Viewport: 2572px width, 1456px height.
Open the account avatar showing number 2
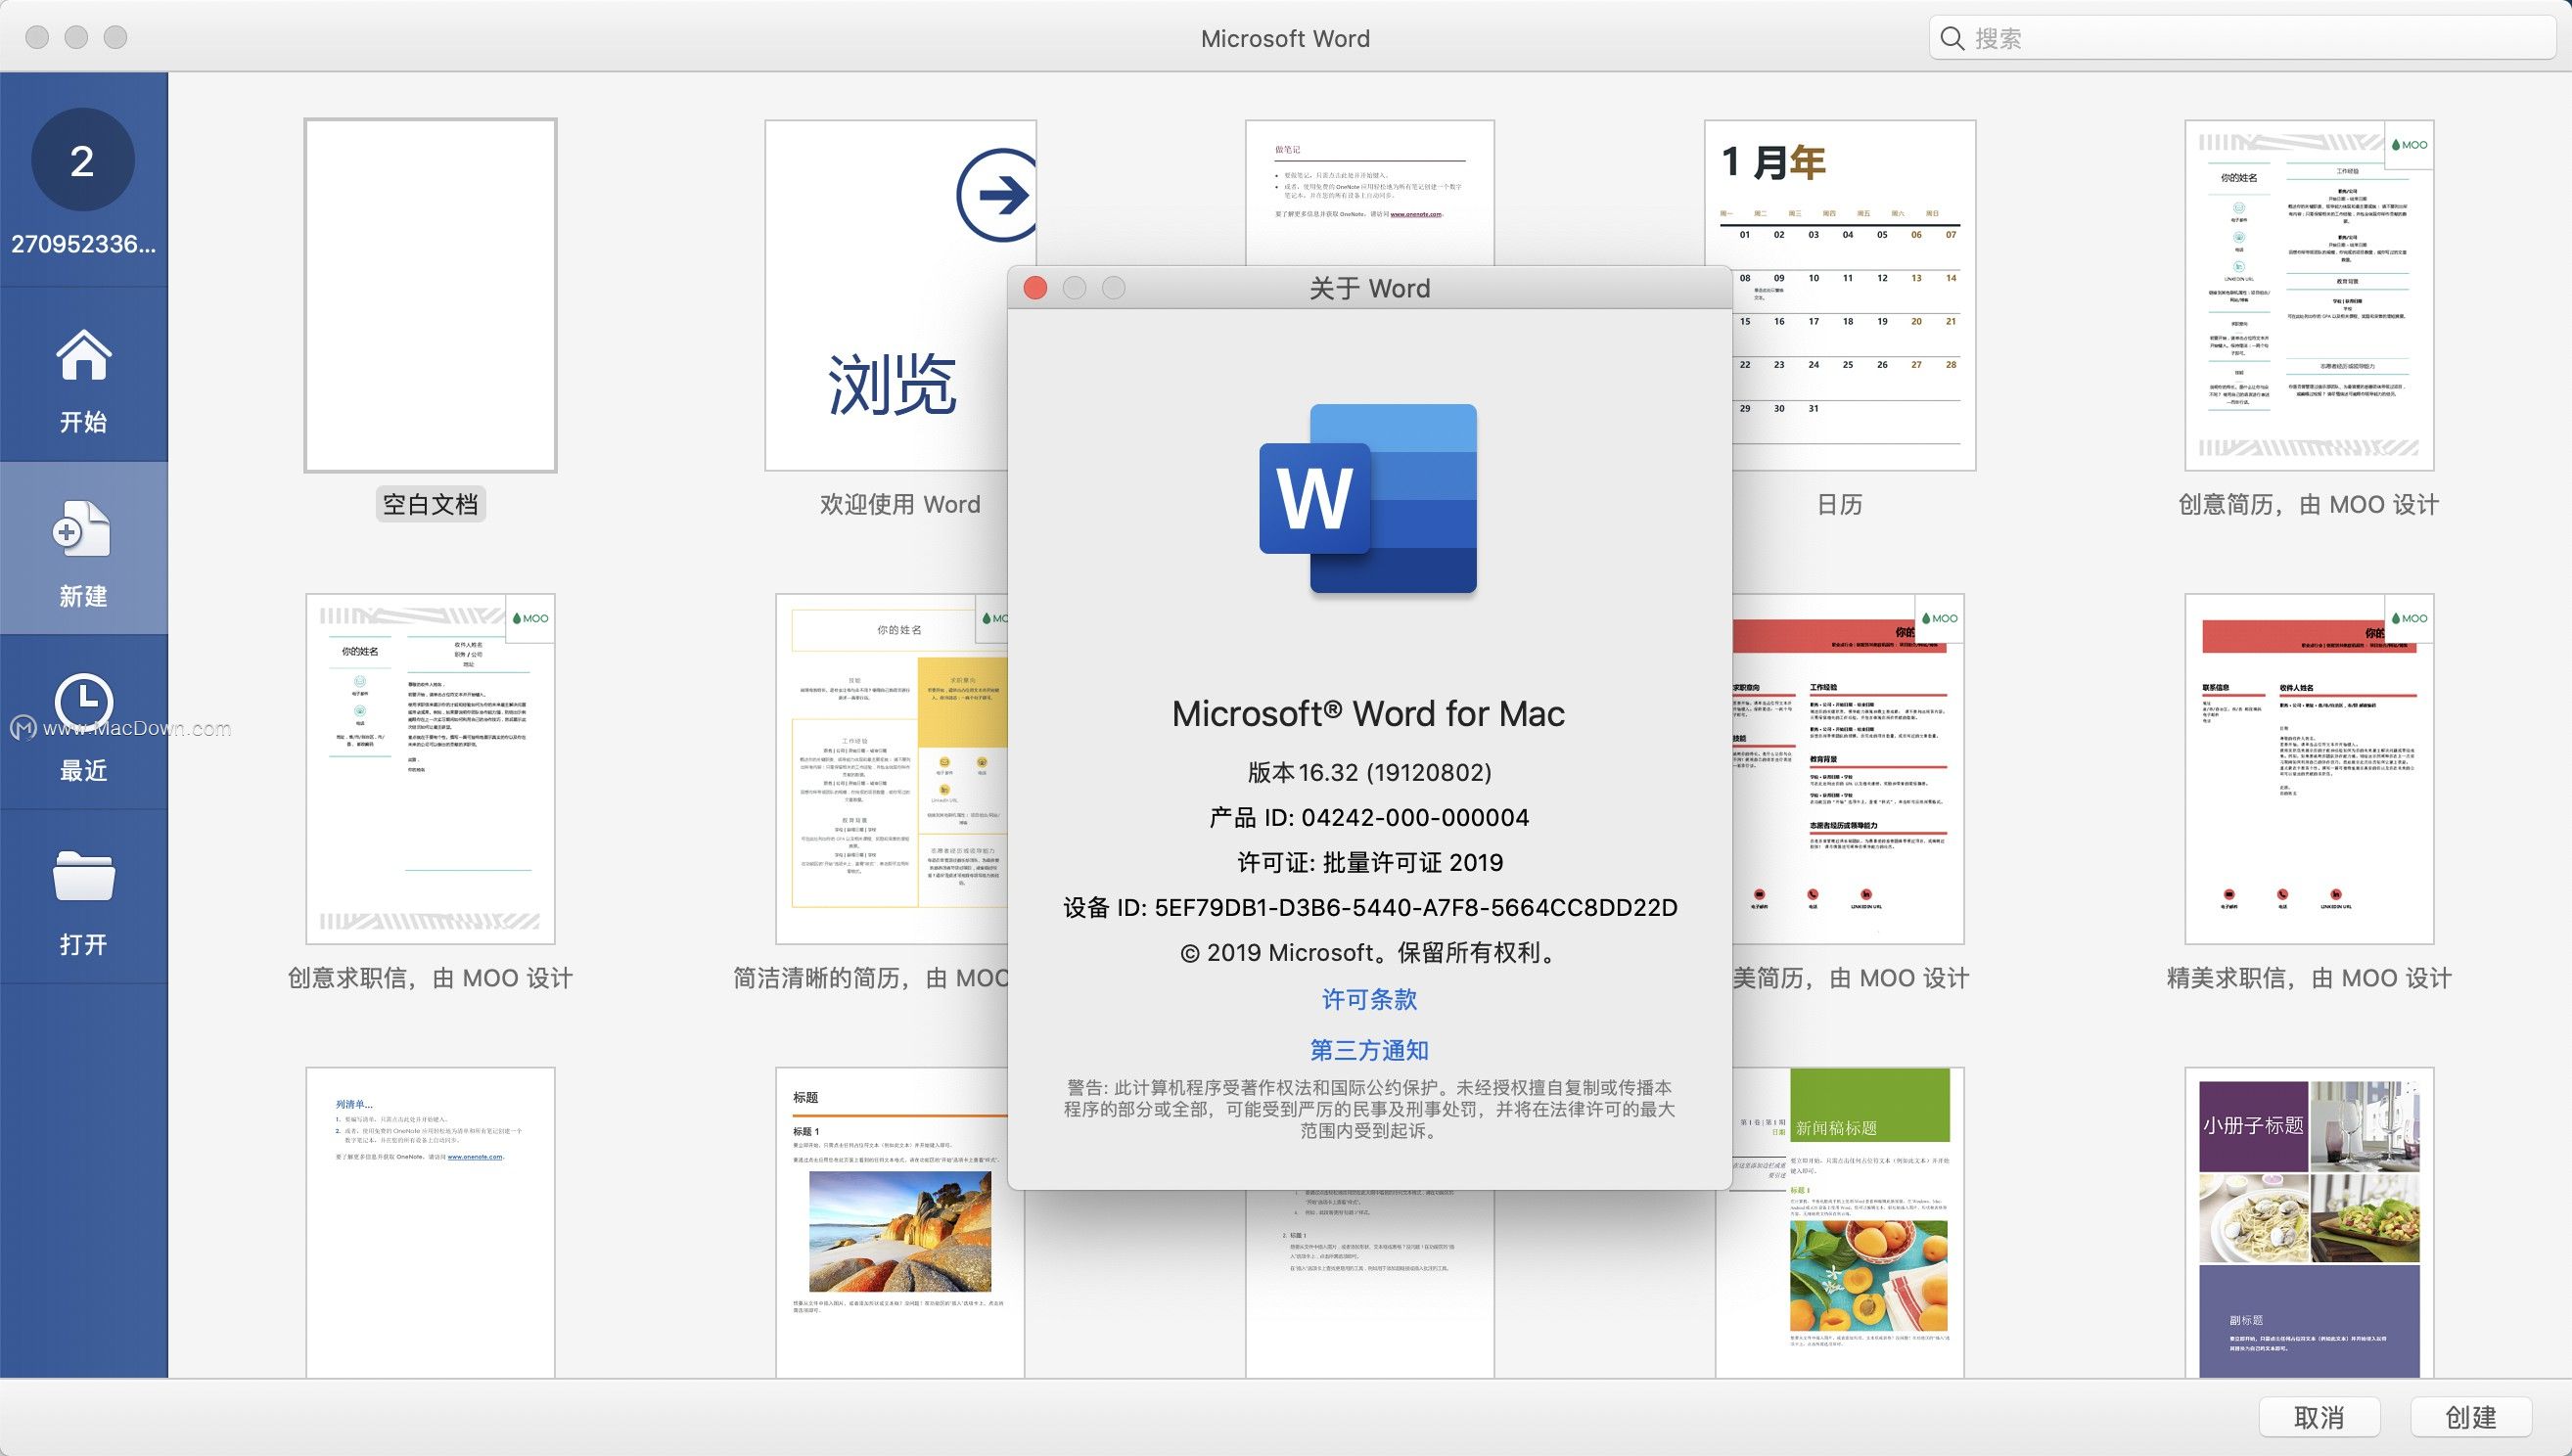point(83,160)
